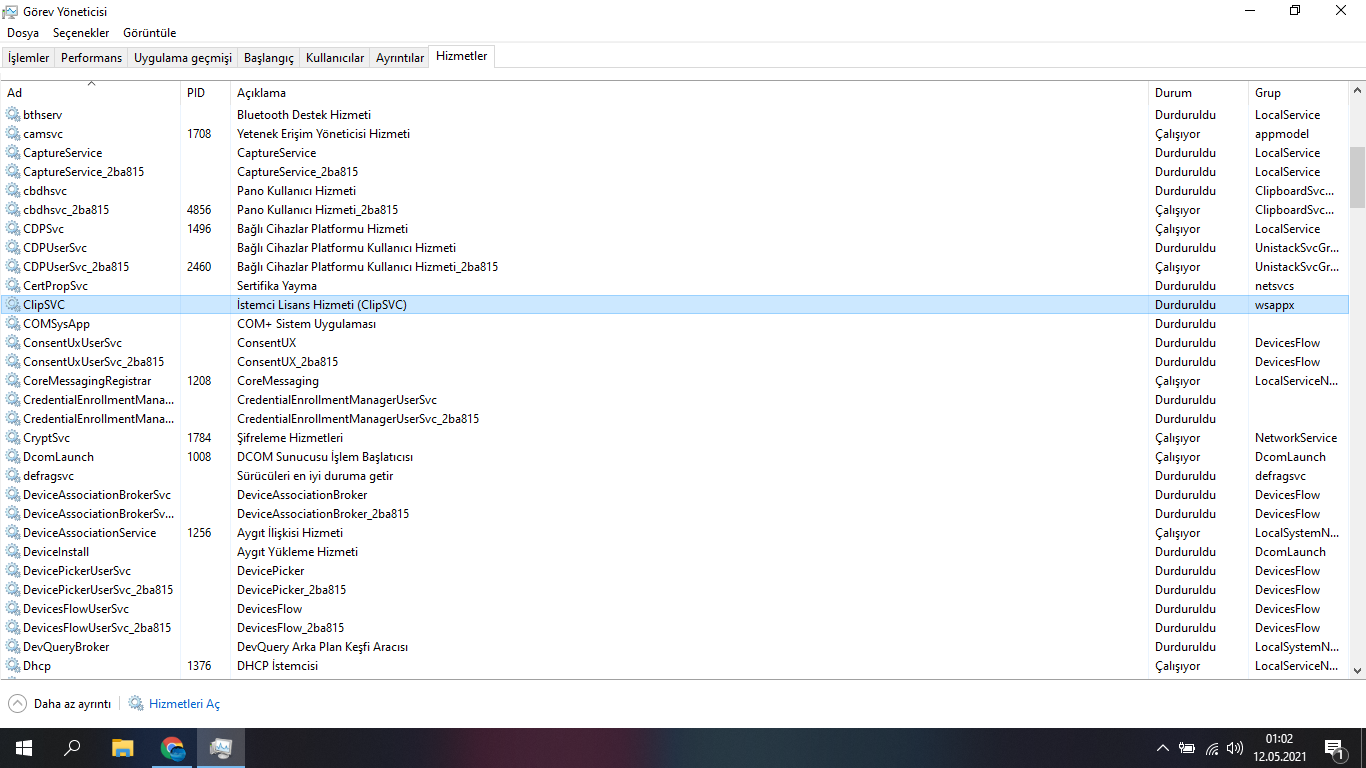Open the Dosya menu
1366x768 pixels.
(x=23, y=33)
